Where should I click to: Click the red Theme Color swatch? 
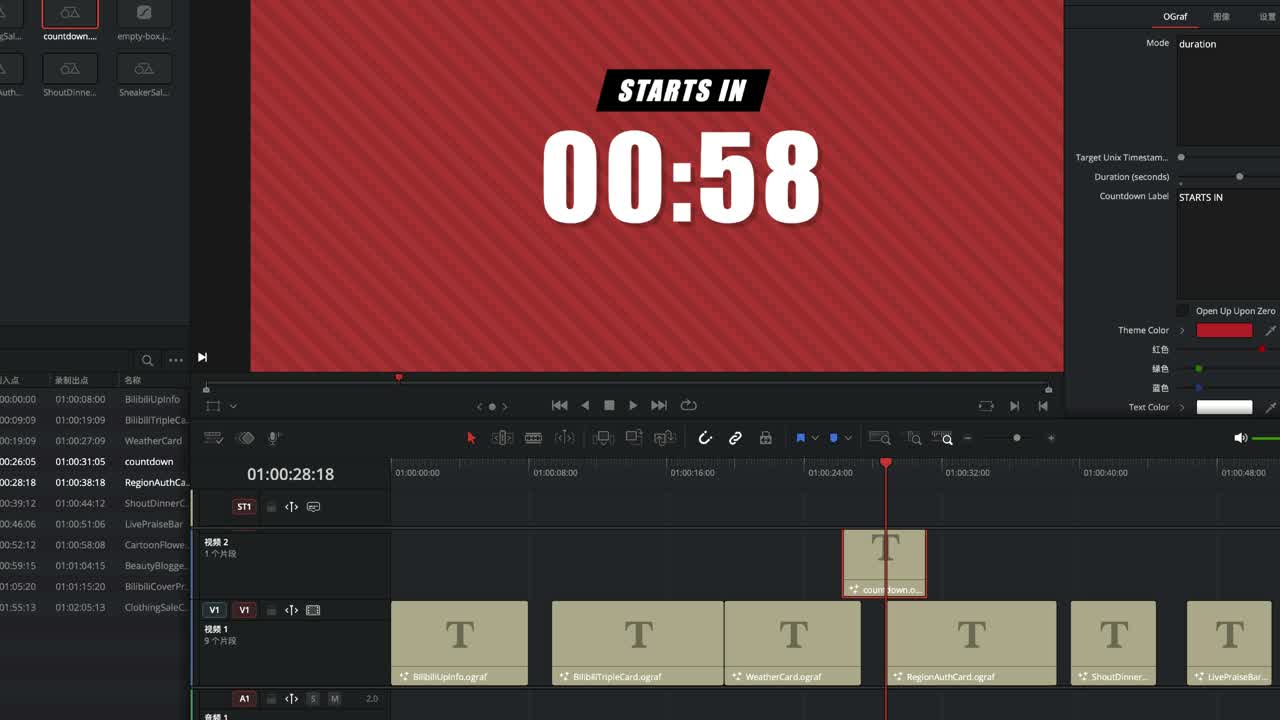[1224, 330]
